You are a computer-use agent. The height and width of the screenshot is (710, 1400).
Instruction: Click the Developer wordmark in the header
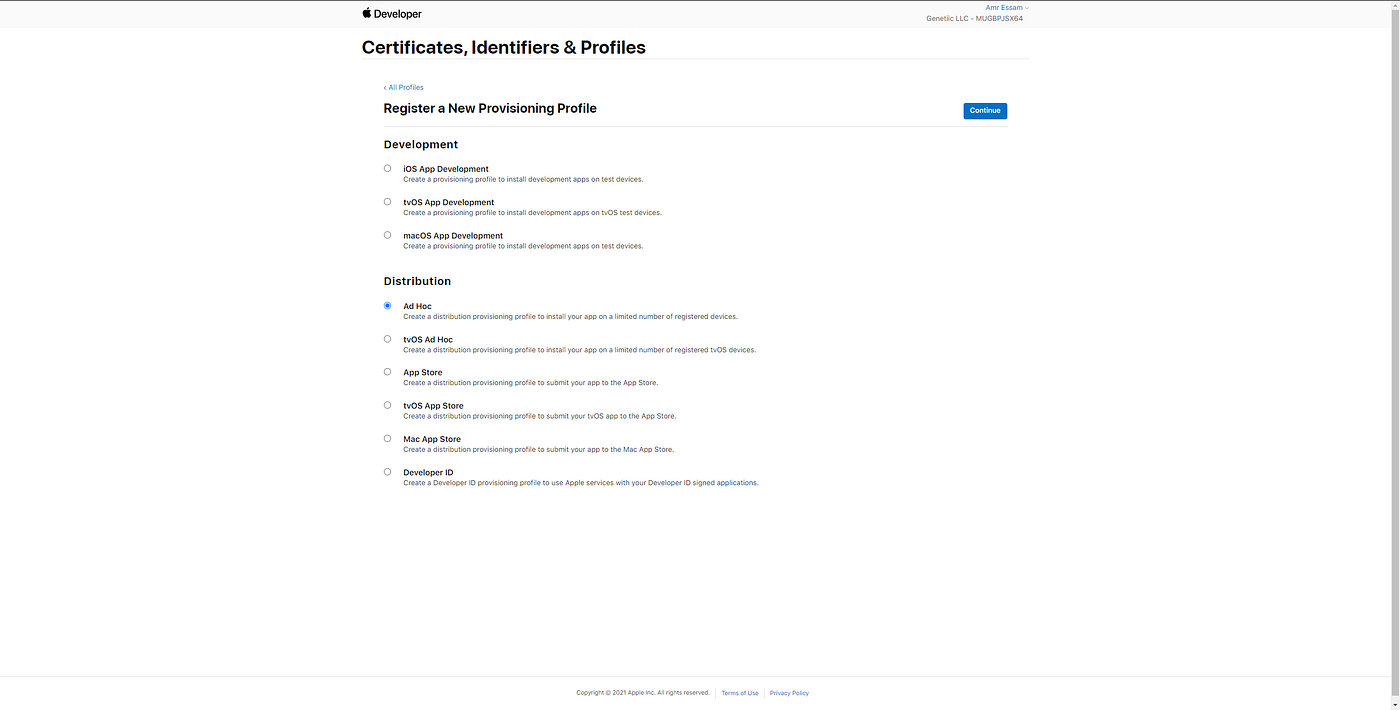[397, 13]
